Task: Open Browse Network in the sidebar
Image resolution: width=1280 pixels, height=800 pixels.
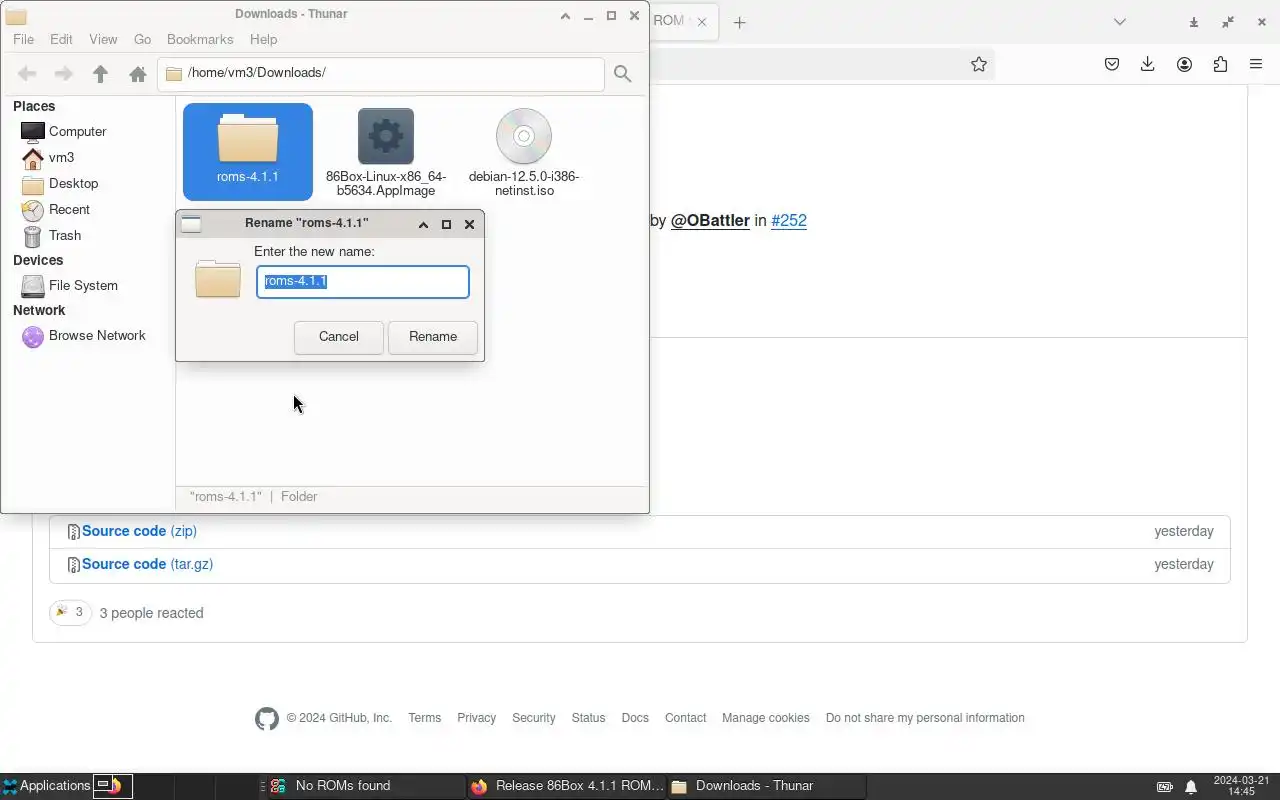Action: pos(97,335)
